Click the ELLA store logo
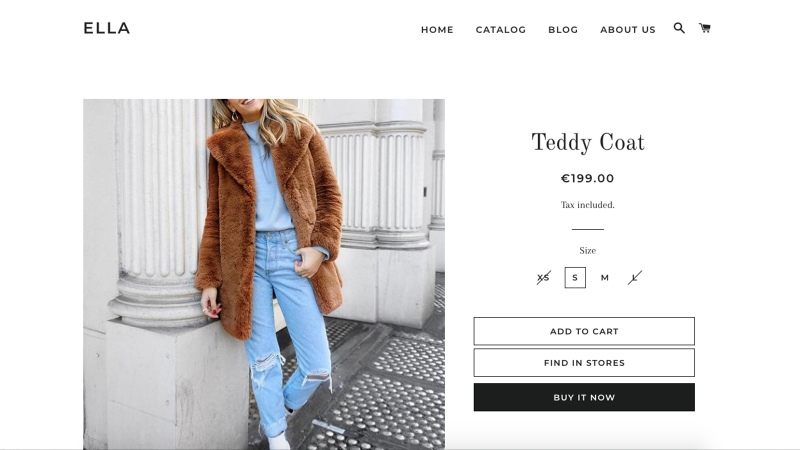The width and height of the screenshot is (800, 450). (x=107, y=28)
